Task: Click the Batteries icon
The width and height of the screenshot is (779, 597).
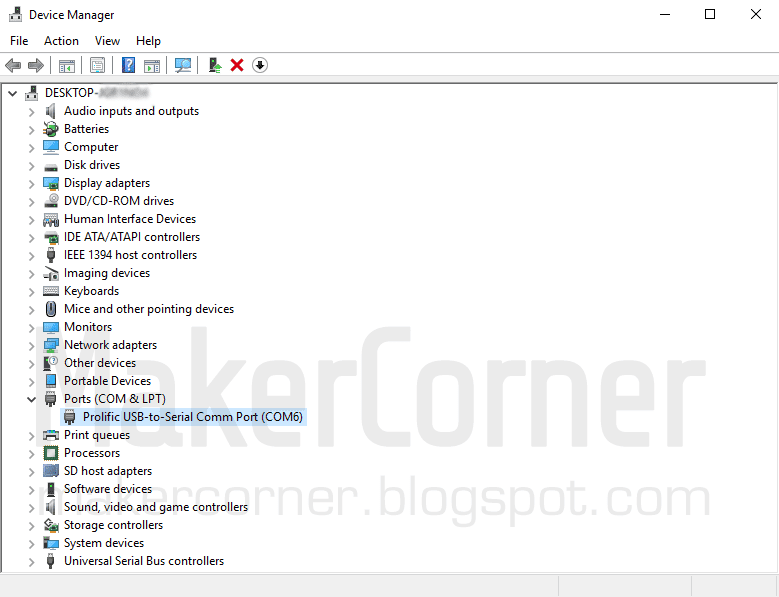Action: 50,129
